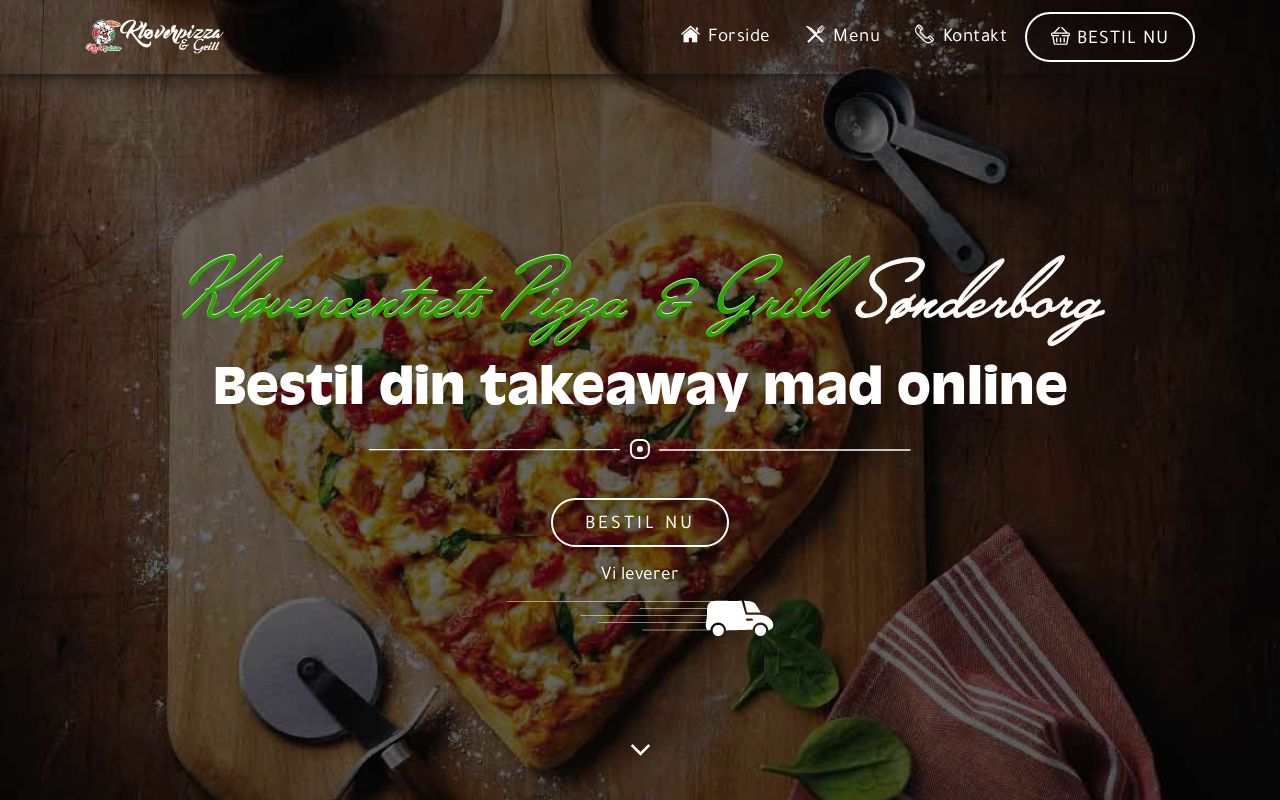Click the square divider ornament under the heading
1280x800 pixels.
click(x=640, y=449)
